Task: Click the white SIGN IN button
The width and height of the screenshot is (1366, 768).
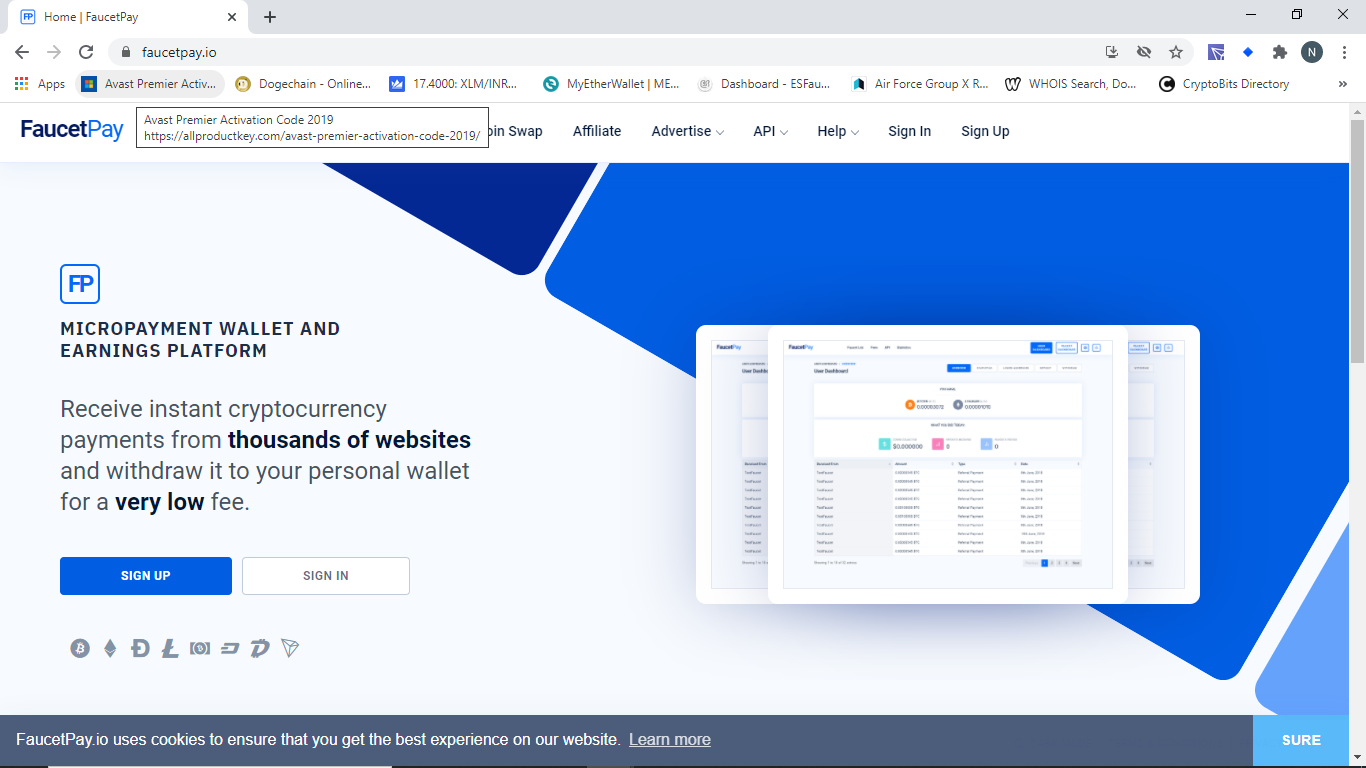Action: [326, 576]
